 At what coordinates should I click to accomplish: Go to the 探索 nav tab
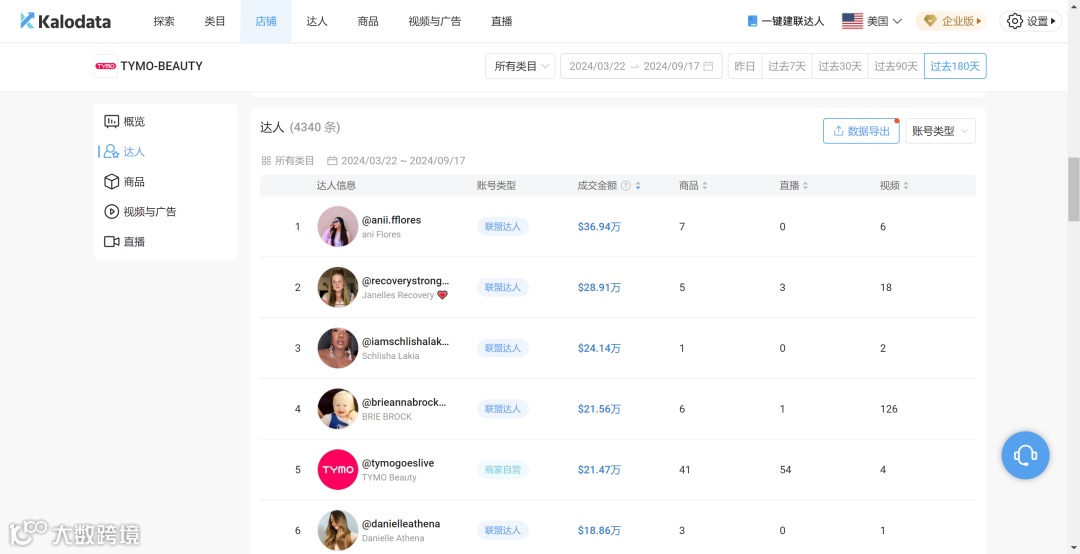(164, 21)
